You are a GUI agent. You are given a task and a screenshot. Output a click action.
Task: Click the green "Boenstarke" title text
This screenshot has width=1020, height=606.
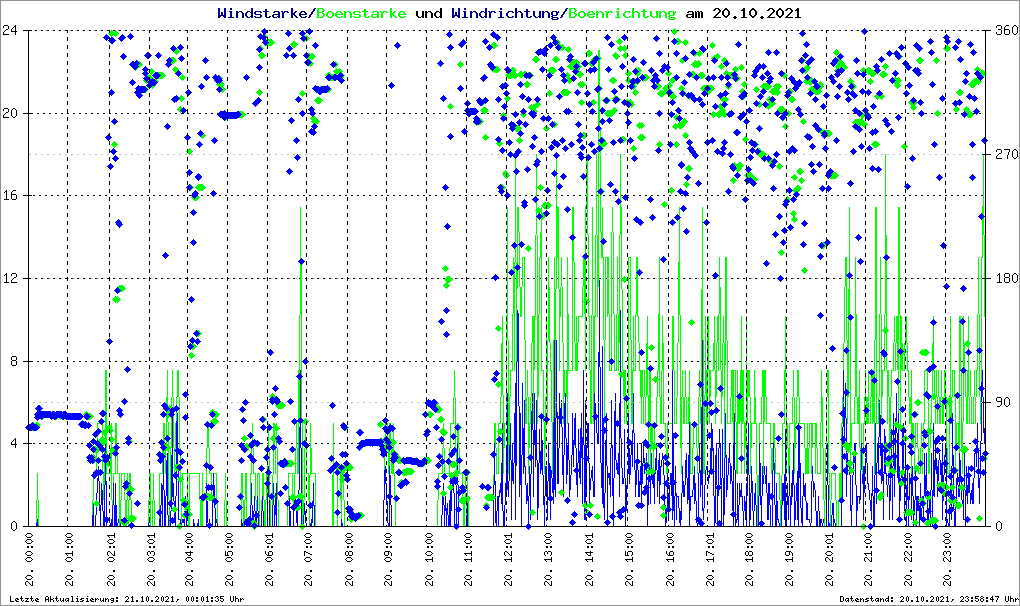click(x=361, y=14)
